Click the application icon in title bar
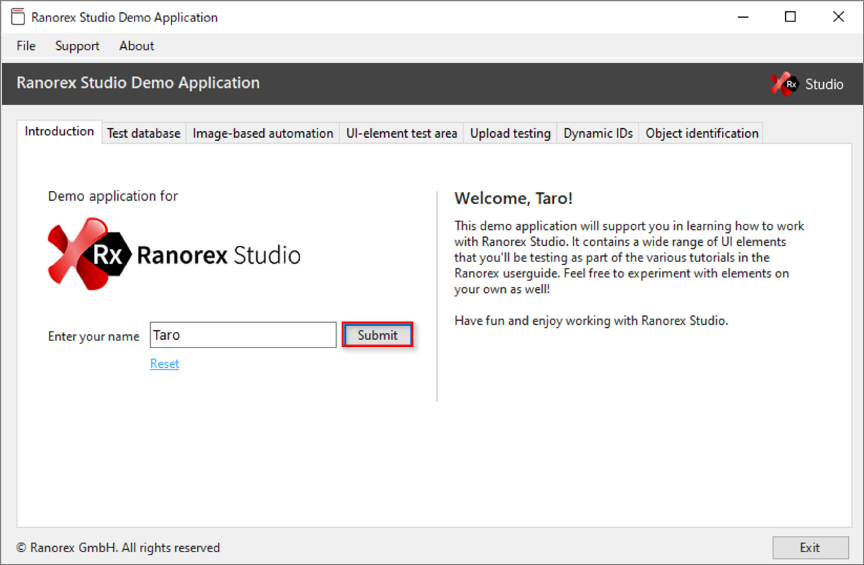 [x=18, y=17]
